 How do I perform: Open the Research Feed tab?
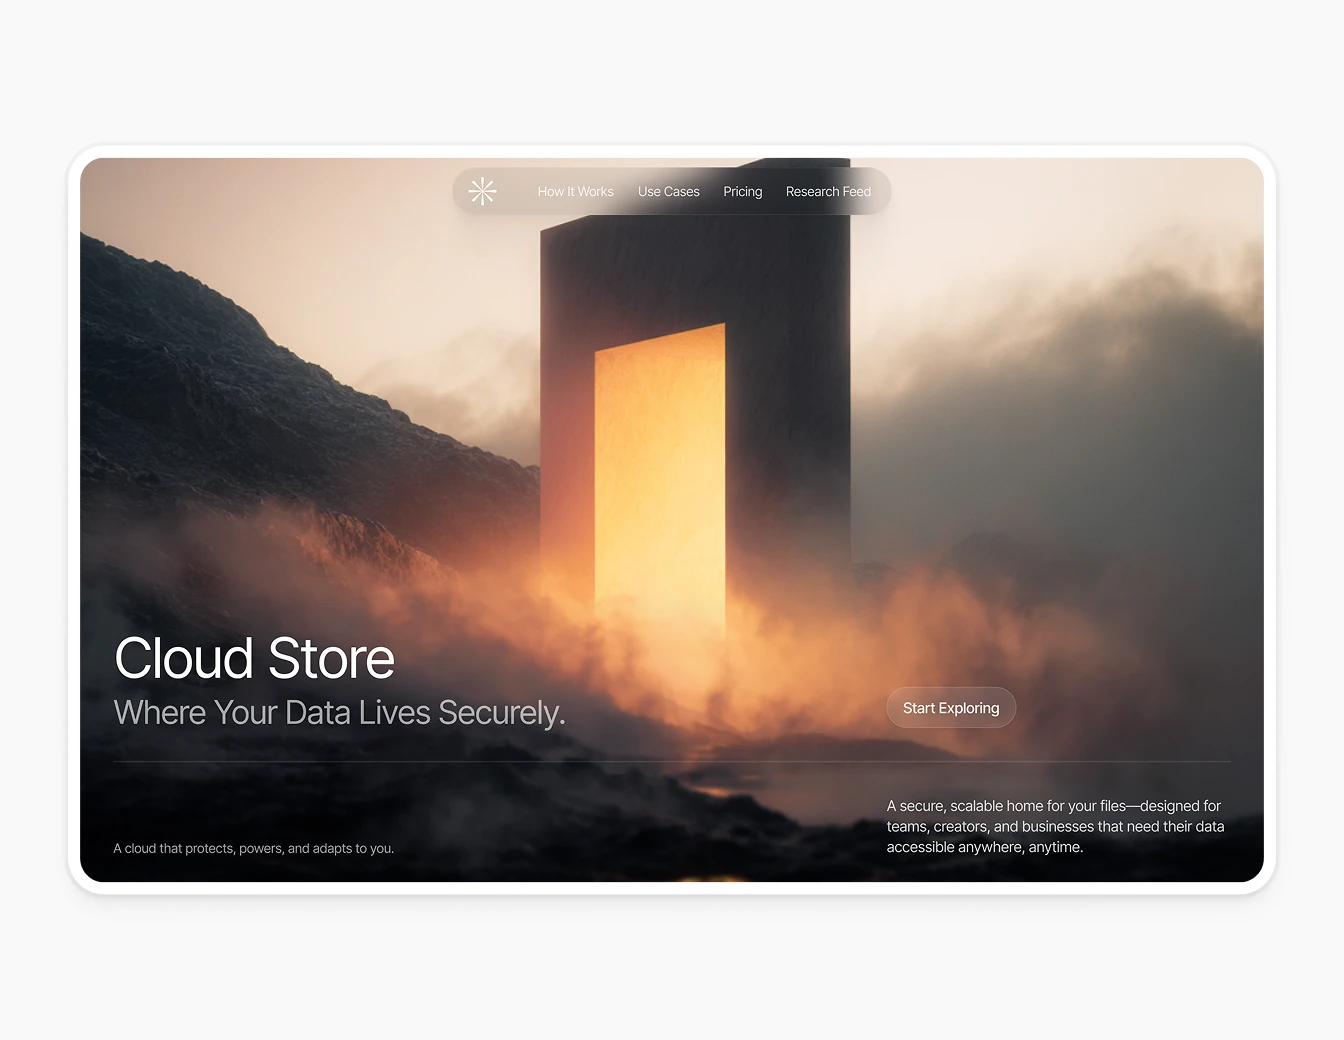click(828, 191)
